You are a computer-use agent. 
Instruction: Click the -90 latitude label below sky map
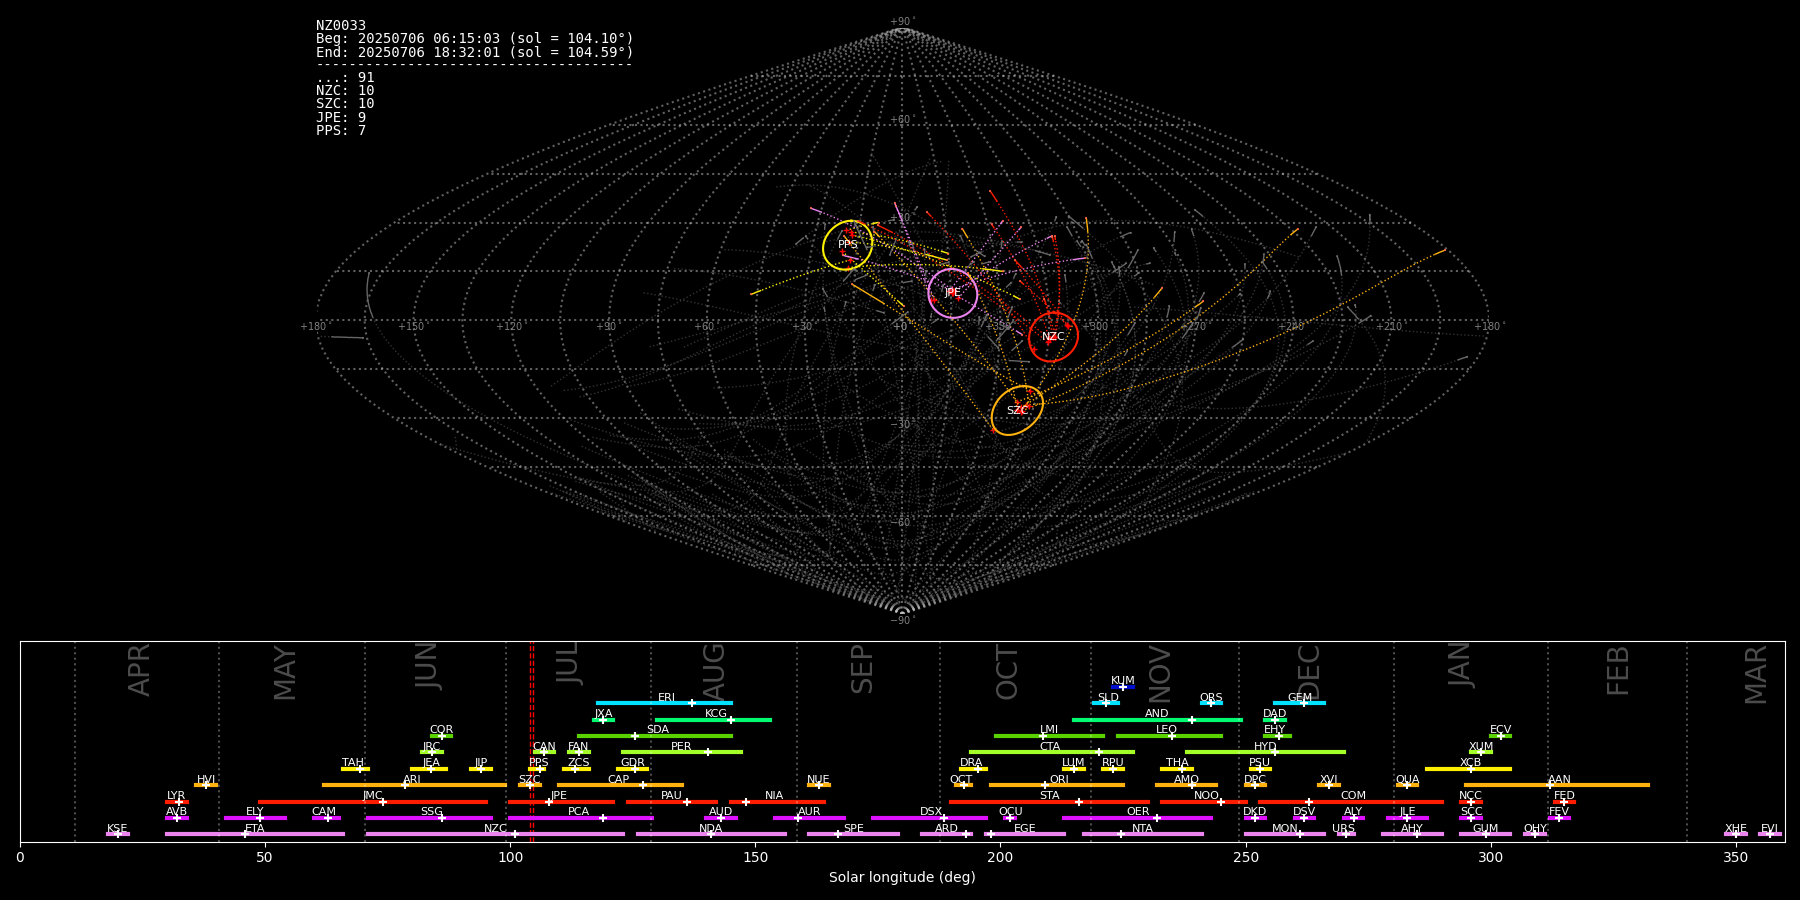tap(901, 621)
